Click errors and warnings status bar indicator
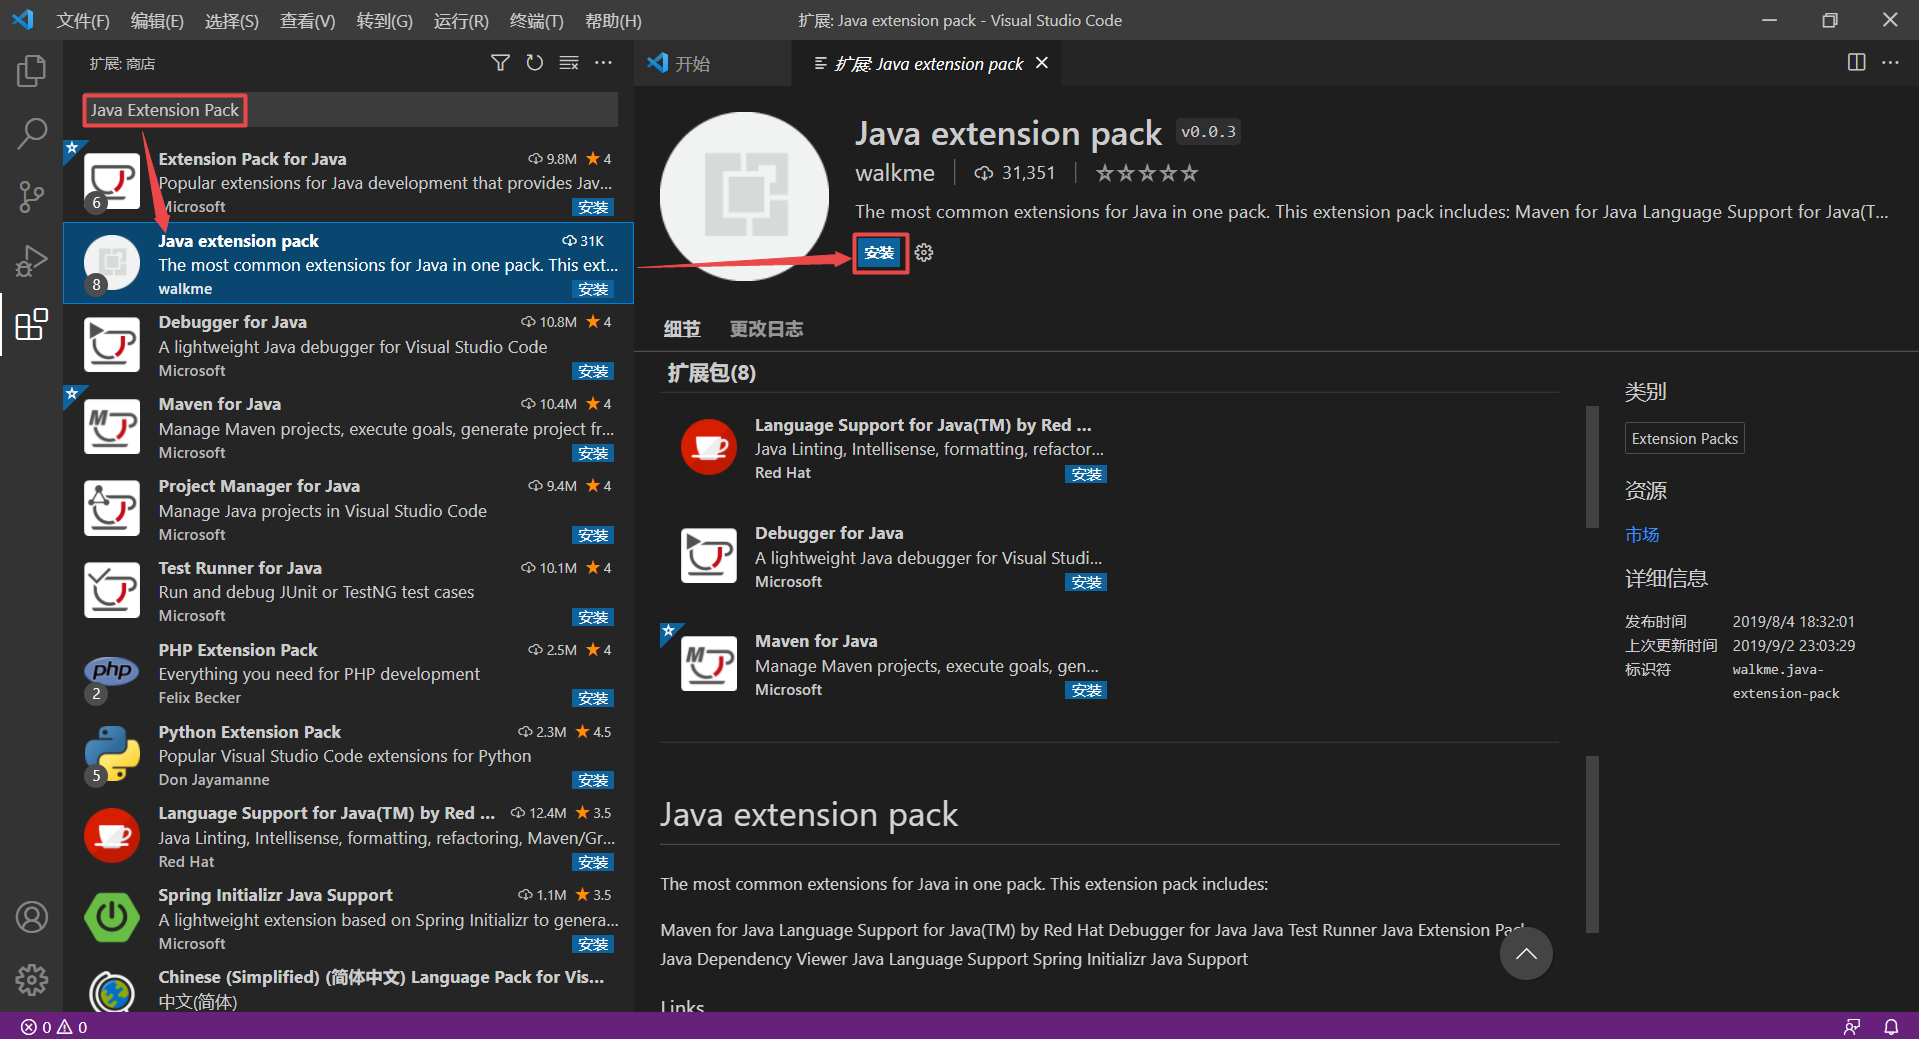The width and height of the screenshot is (1919, 1039). [54, 1027]
